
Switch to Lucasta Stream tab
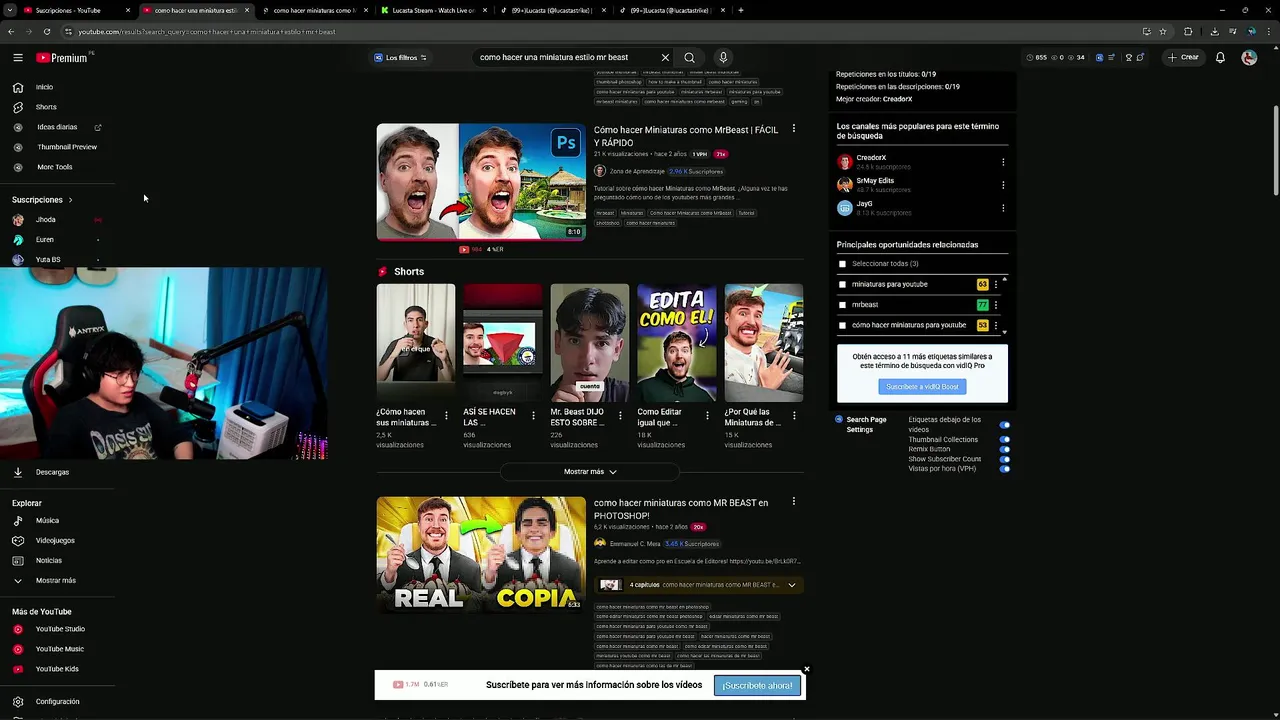pyautogui.click(x=435, y=10)
